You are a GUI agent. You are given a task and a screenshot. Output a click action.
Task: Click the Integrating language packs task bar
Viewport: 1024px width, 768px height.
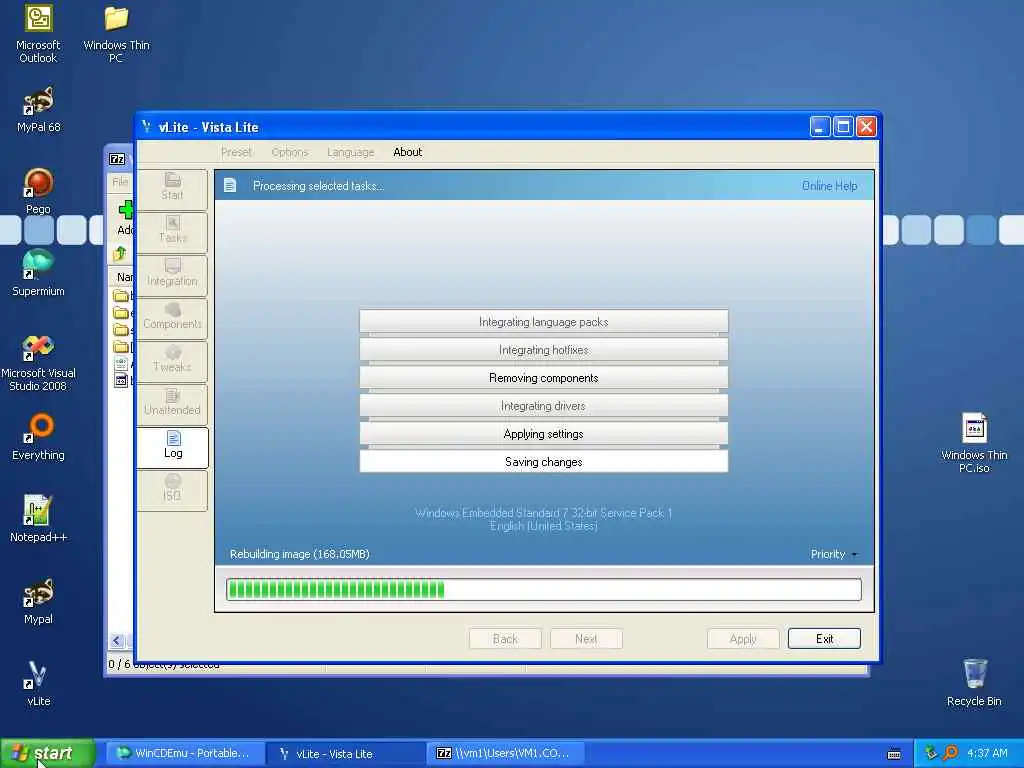(x=543, y=321)
